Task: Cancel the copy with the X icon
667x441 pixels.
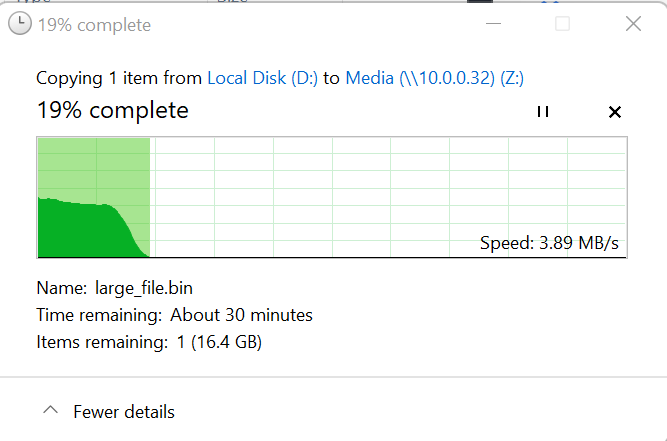Action: 615,112
